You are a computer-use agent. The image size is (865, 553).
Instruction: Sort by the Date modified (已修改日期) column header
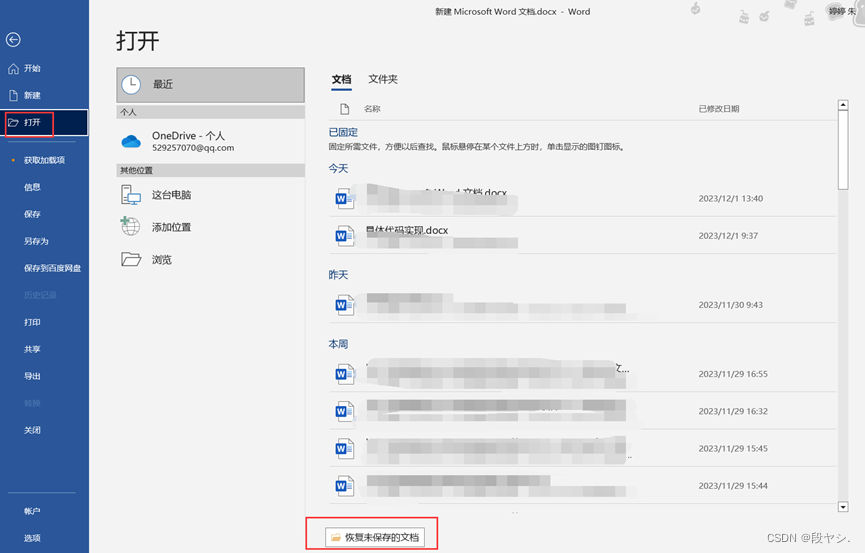(x=719, y=109)
